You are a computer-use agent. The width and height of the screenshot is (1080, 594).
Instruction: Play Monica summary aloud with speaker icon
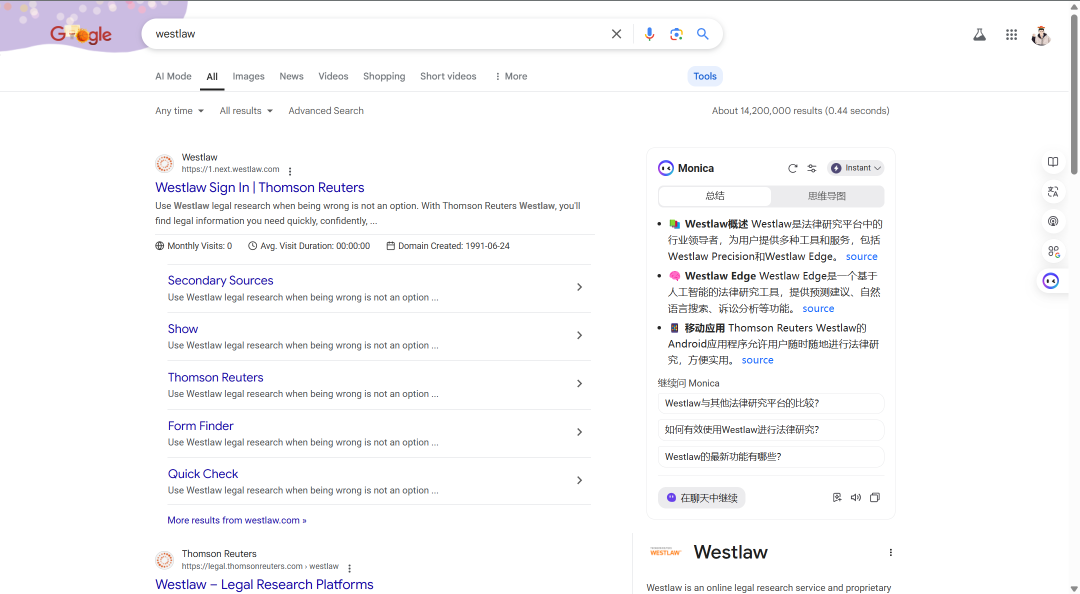pos(855,498)
